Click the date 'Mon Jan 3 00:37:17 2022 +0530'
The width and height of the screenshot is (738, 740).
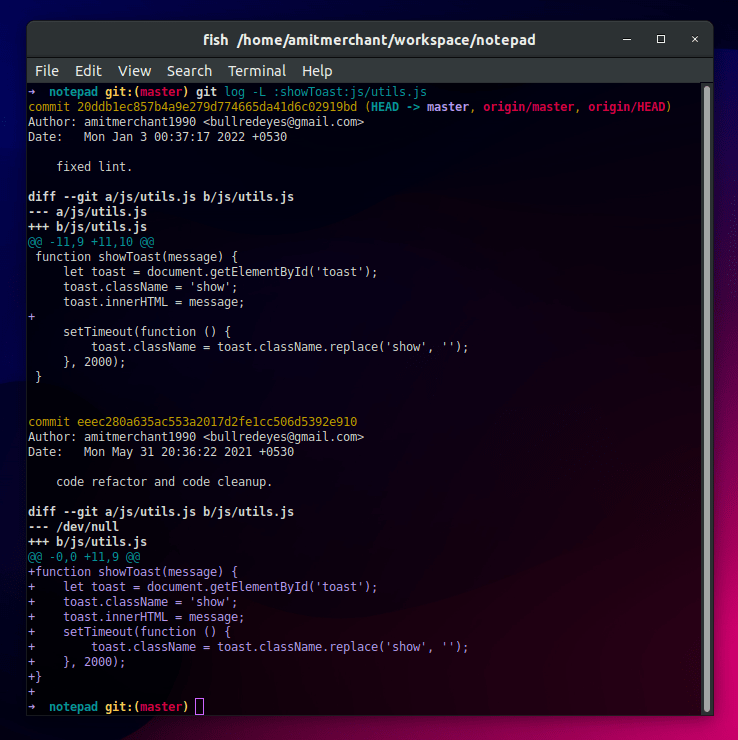coord(185,137)
